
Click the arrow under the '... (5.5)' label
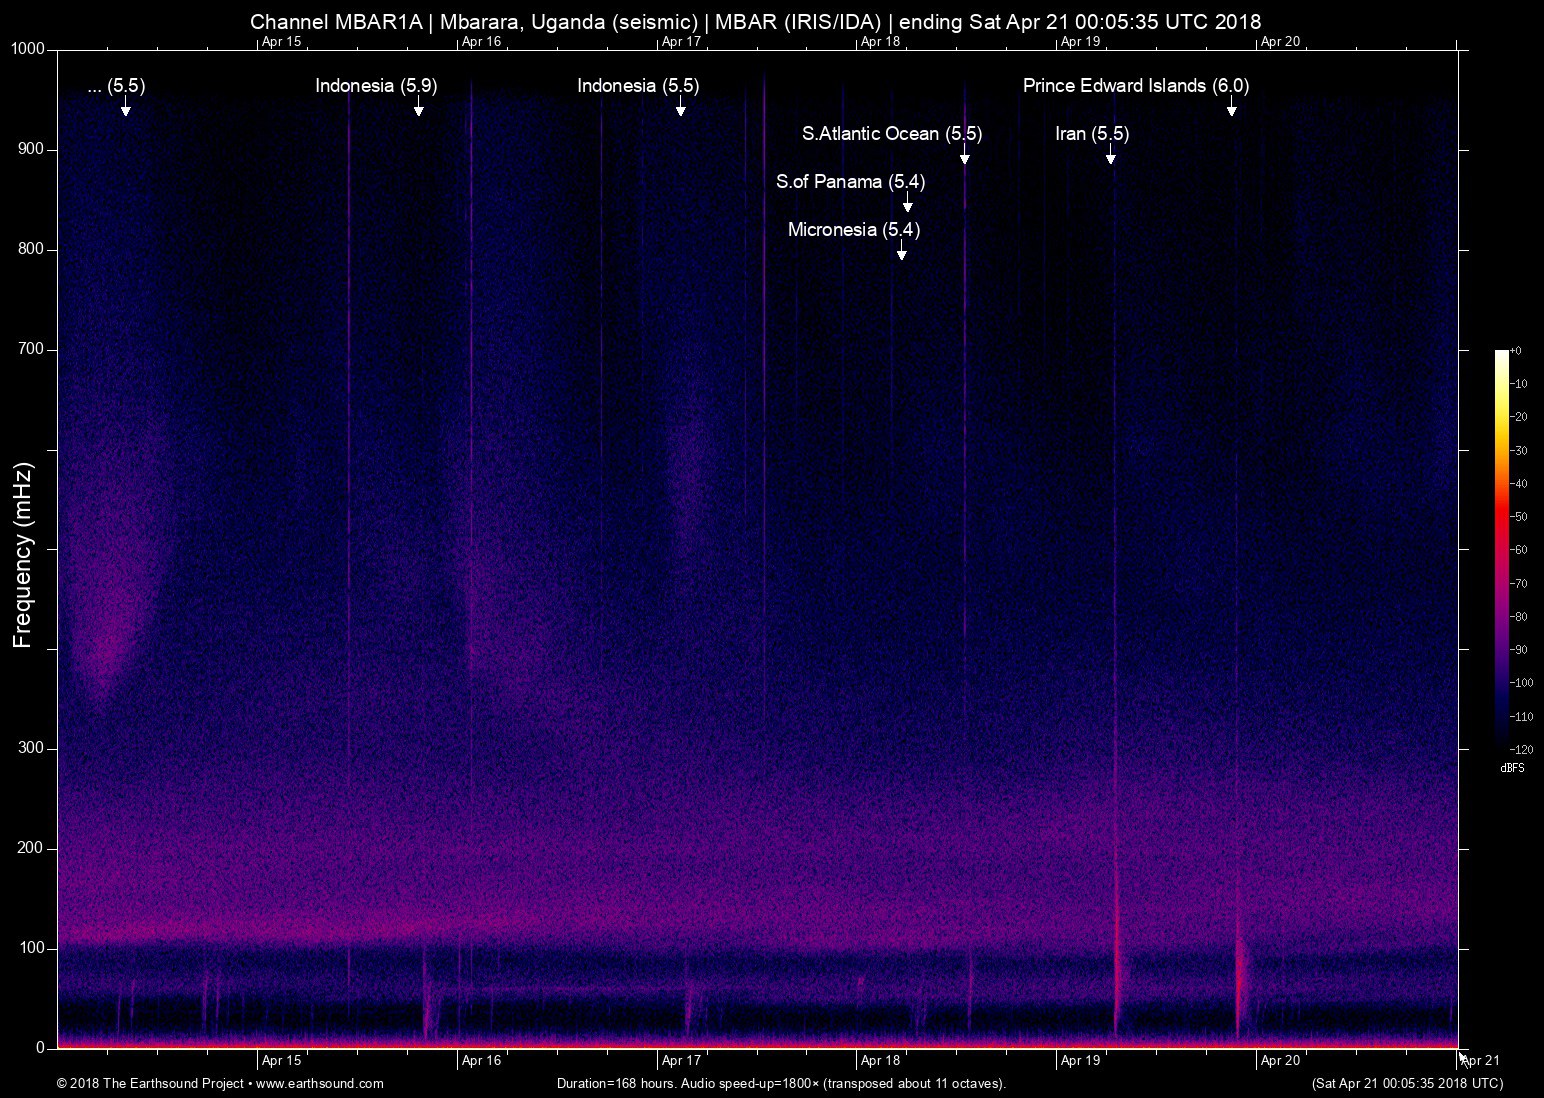coord(125,108)
